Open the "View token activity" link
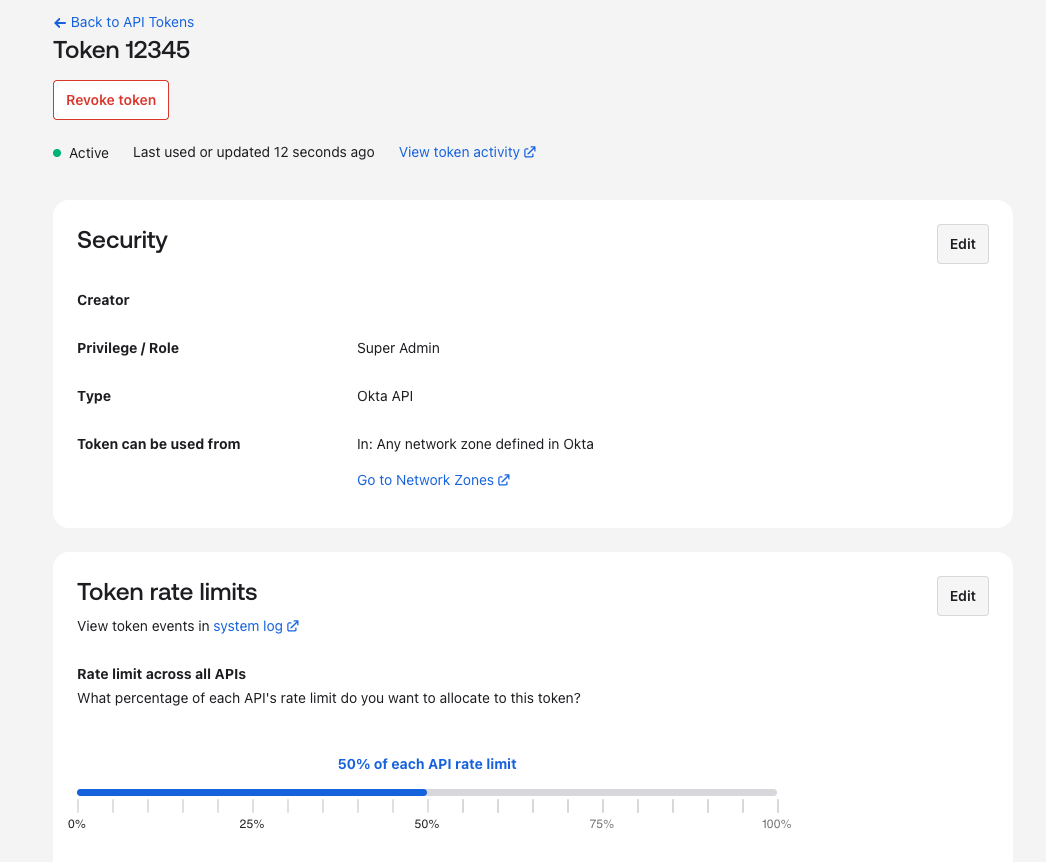This screenshot has height=862, width=1046. pos(460,152)
